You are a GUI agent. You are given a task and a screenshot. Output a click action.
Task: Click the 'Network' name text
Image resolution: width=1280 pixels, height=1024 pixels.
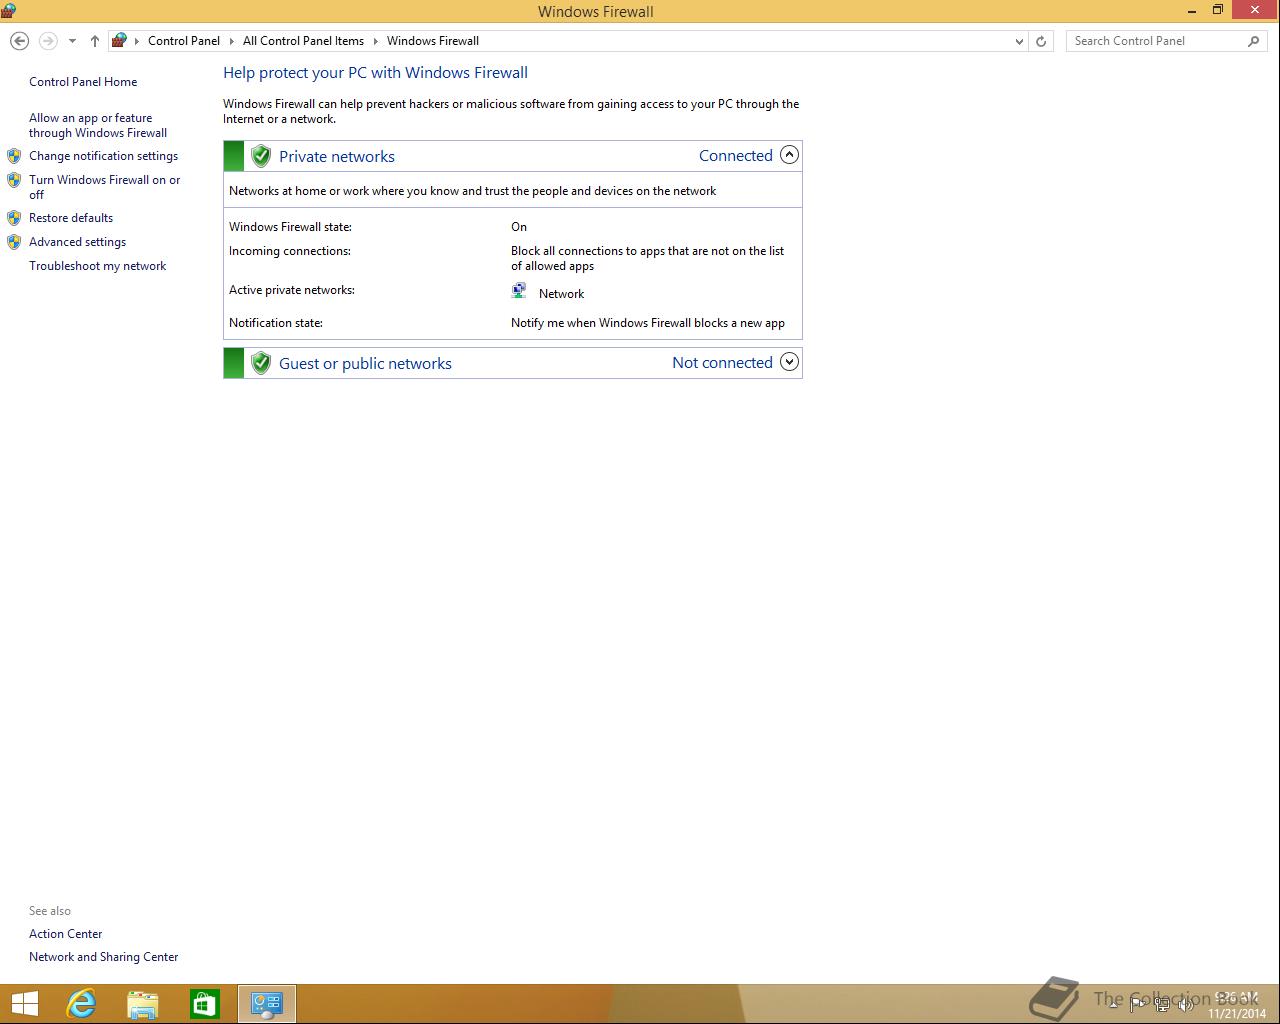click(x=561, y=294)
